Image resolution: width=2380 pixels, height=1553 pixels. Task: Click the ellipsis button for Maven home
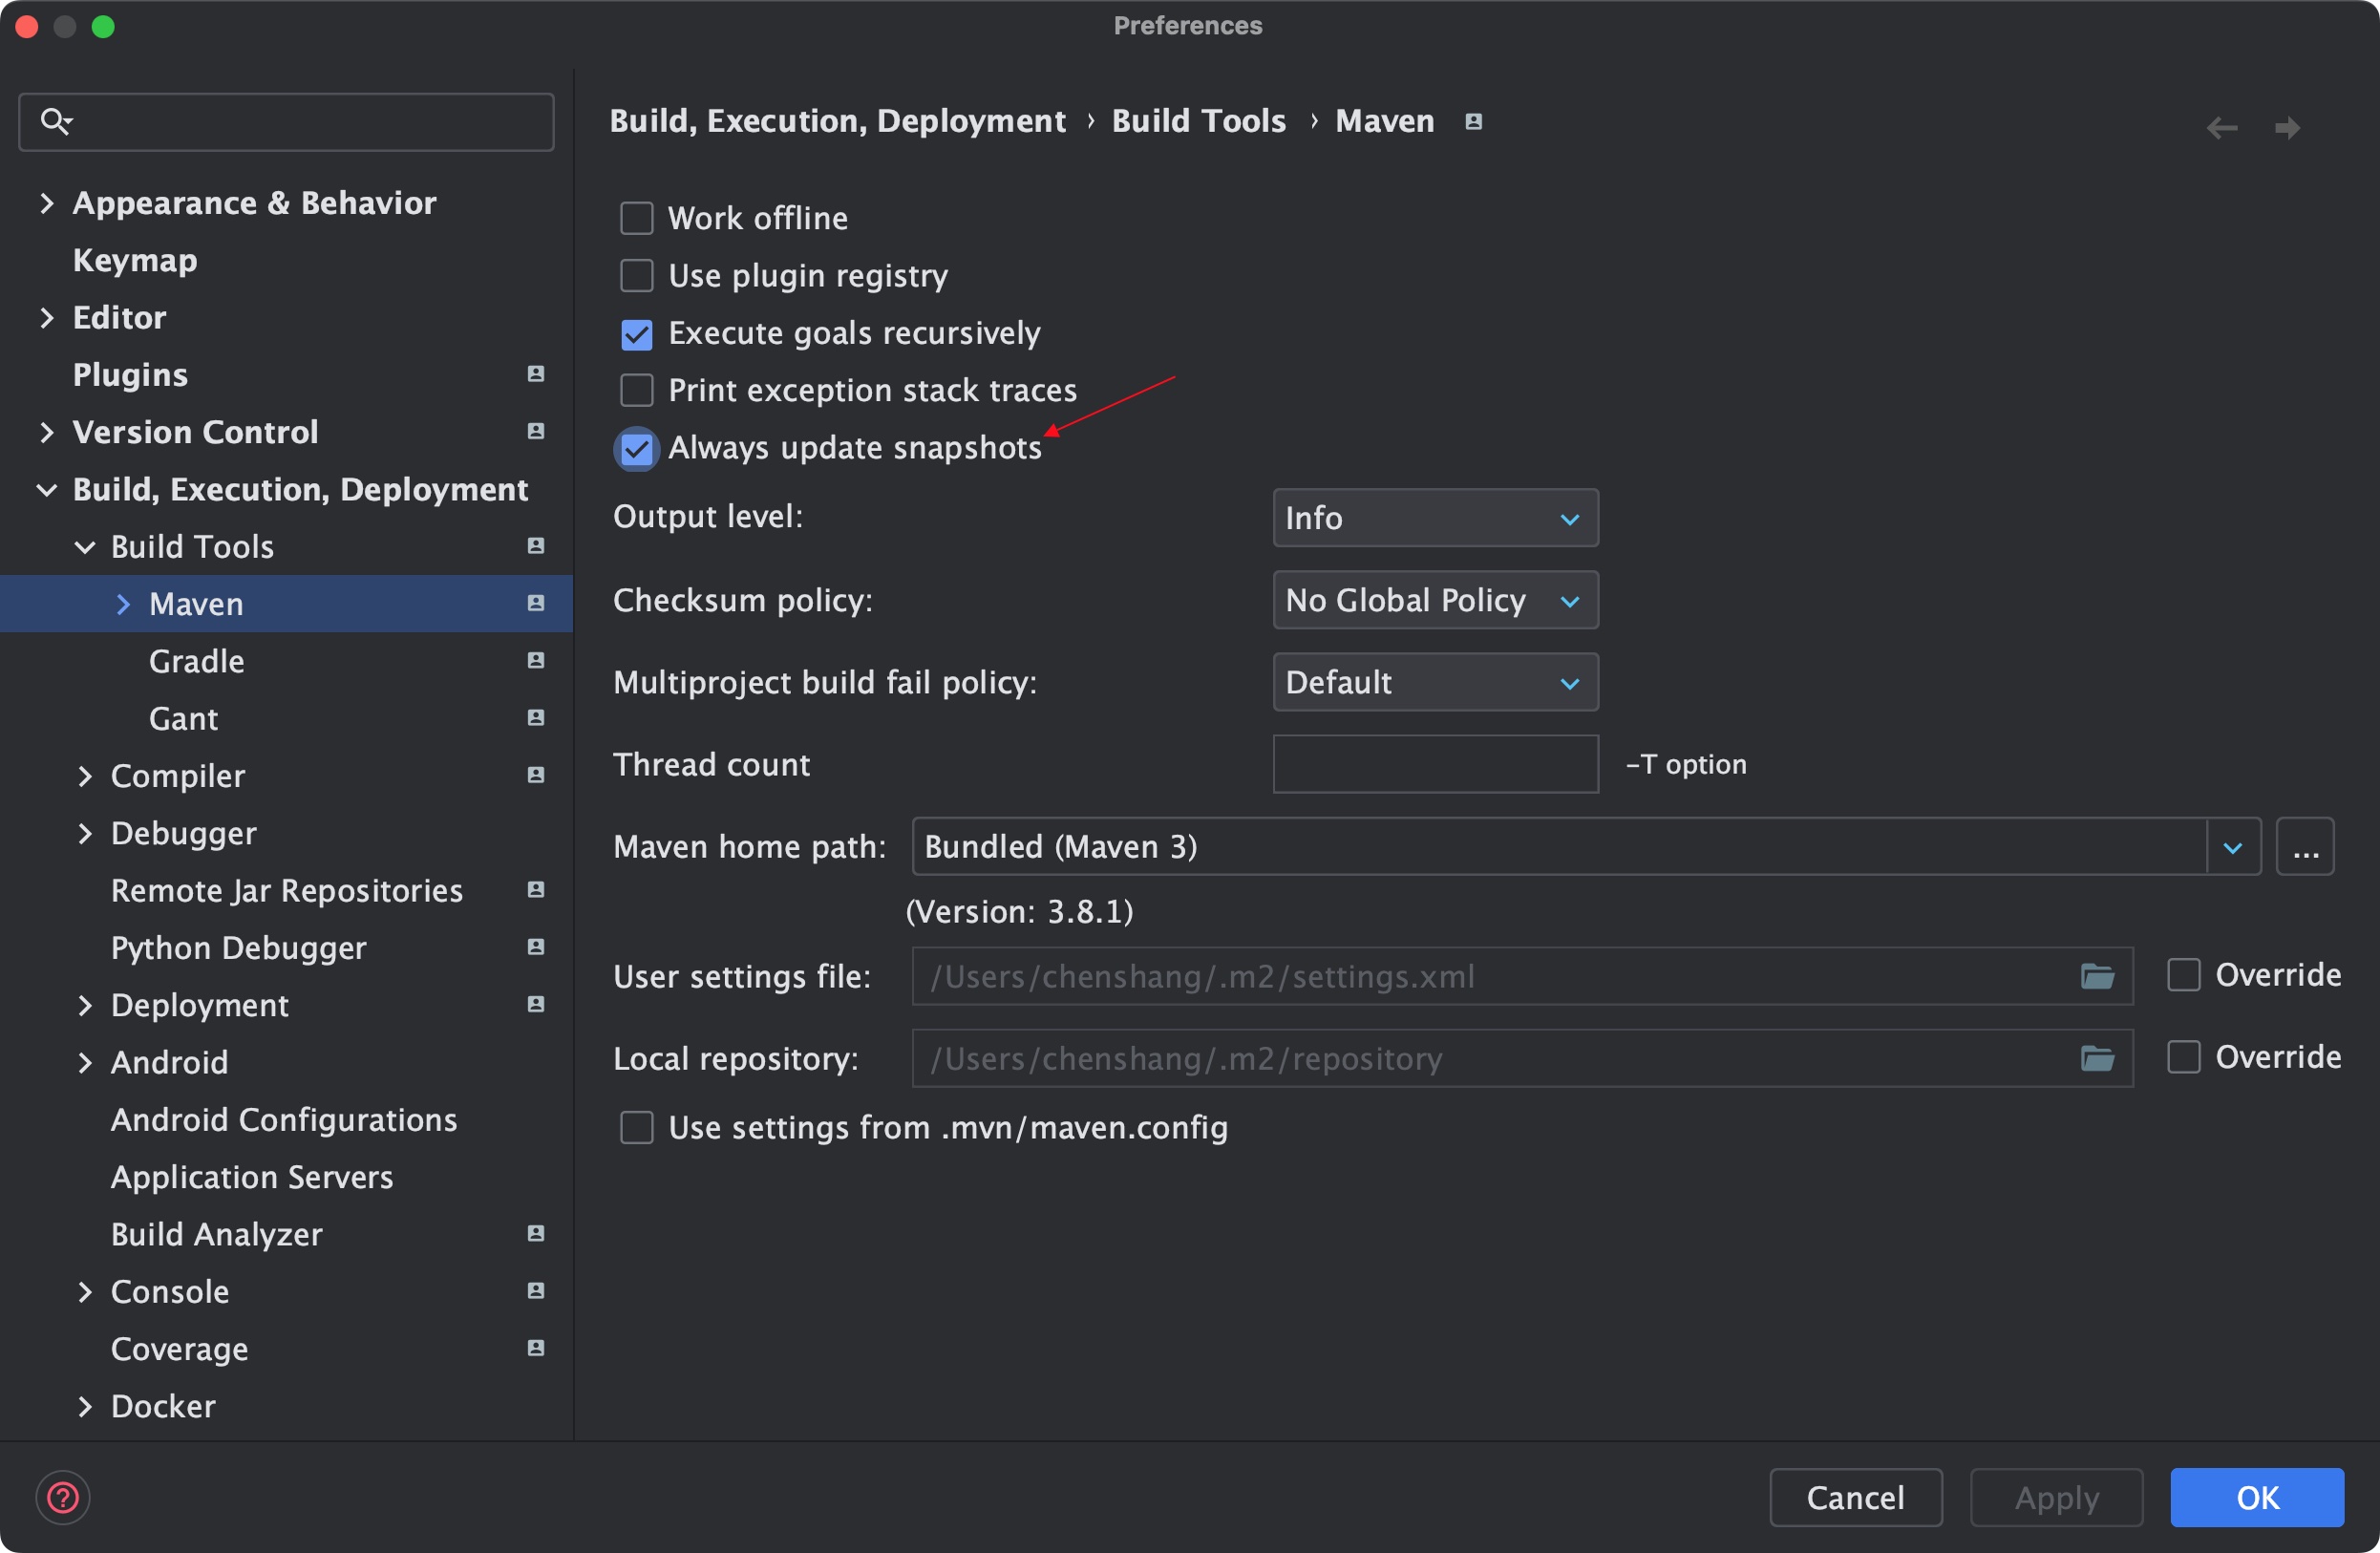[x=2305, y=847]
